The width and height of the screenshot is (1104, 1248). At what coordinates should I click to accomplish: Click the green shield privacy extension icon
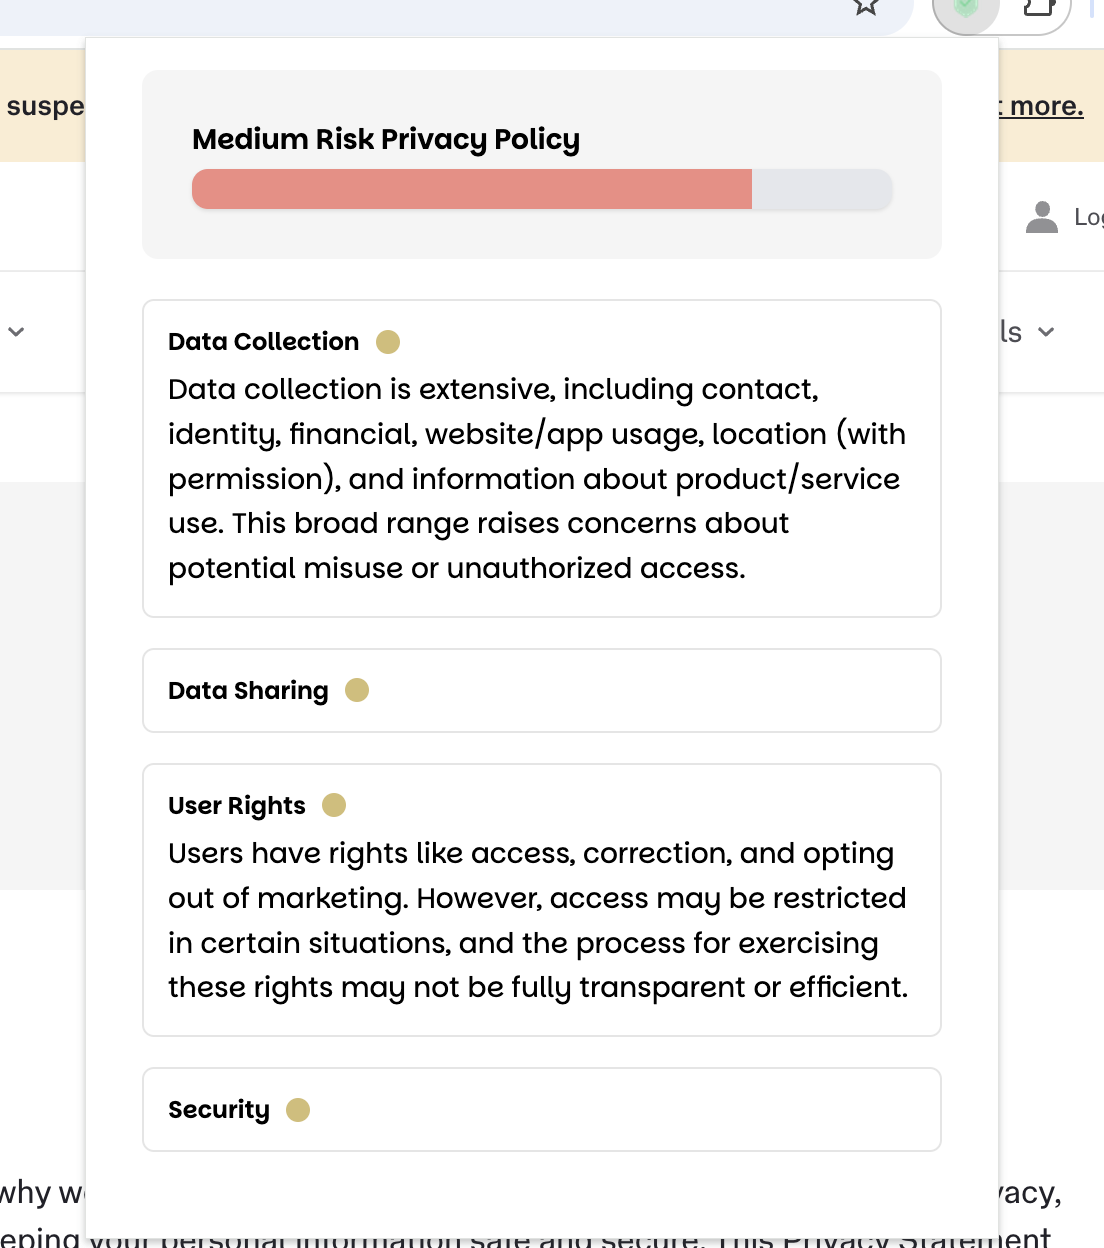coord(966,10)
